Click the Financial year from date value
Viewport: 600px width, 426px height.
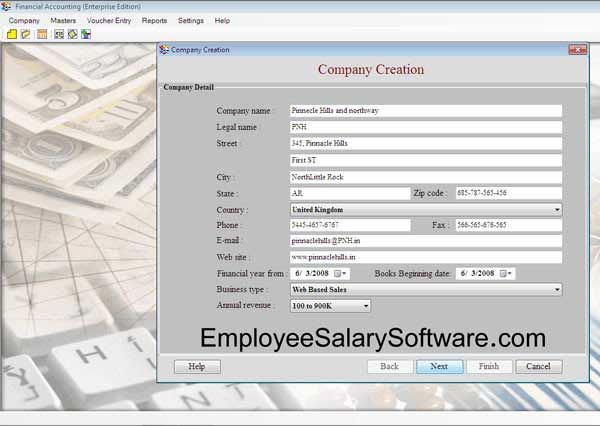[x=312, y=274]
